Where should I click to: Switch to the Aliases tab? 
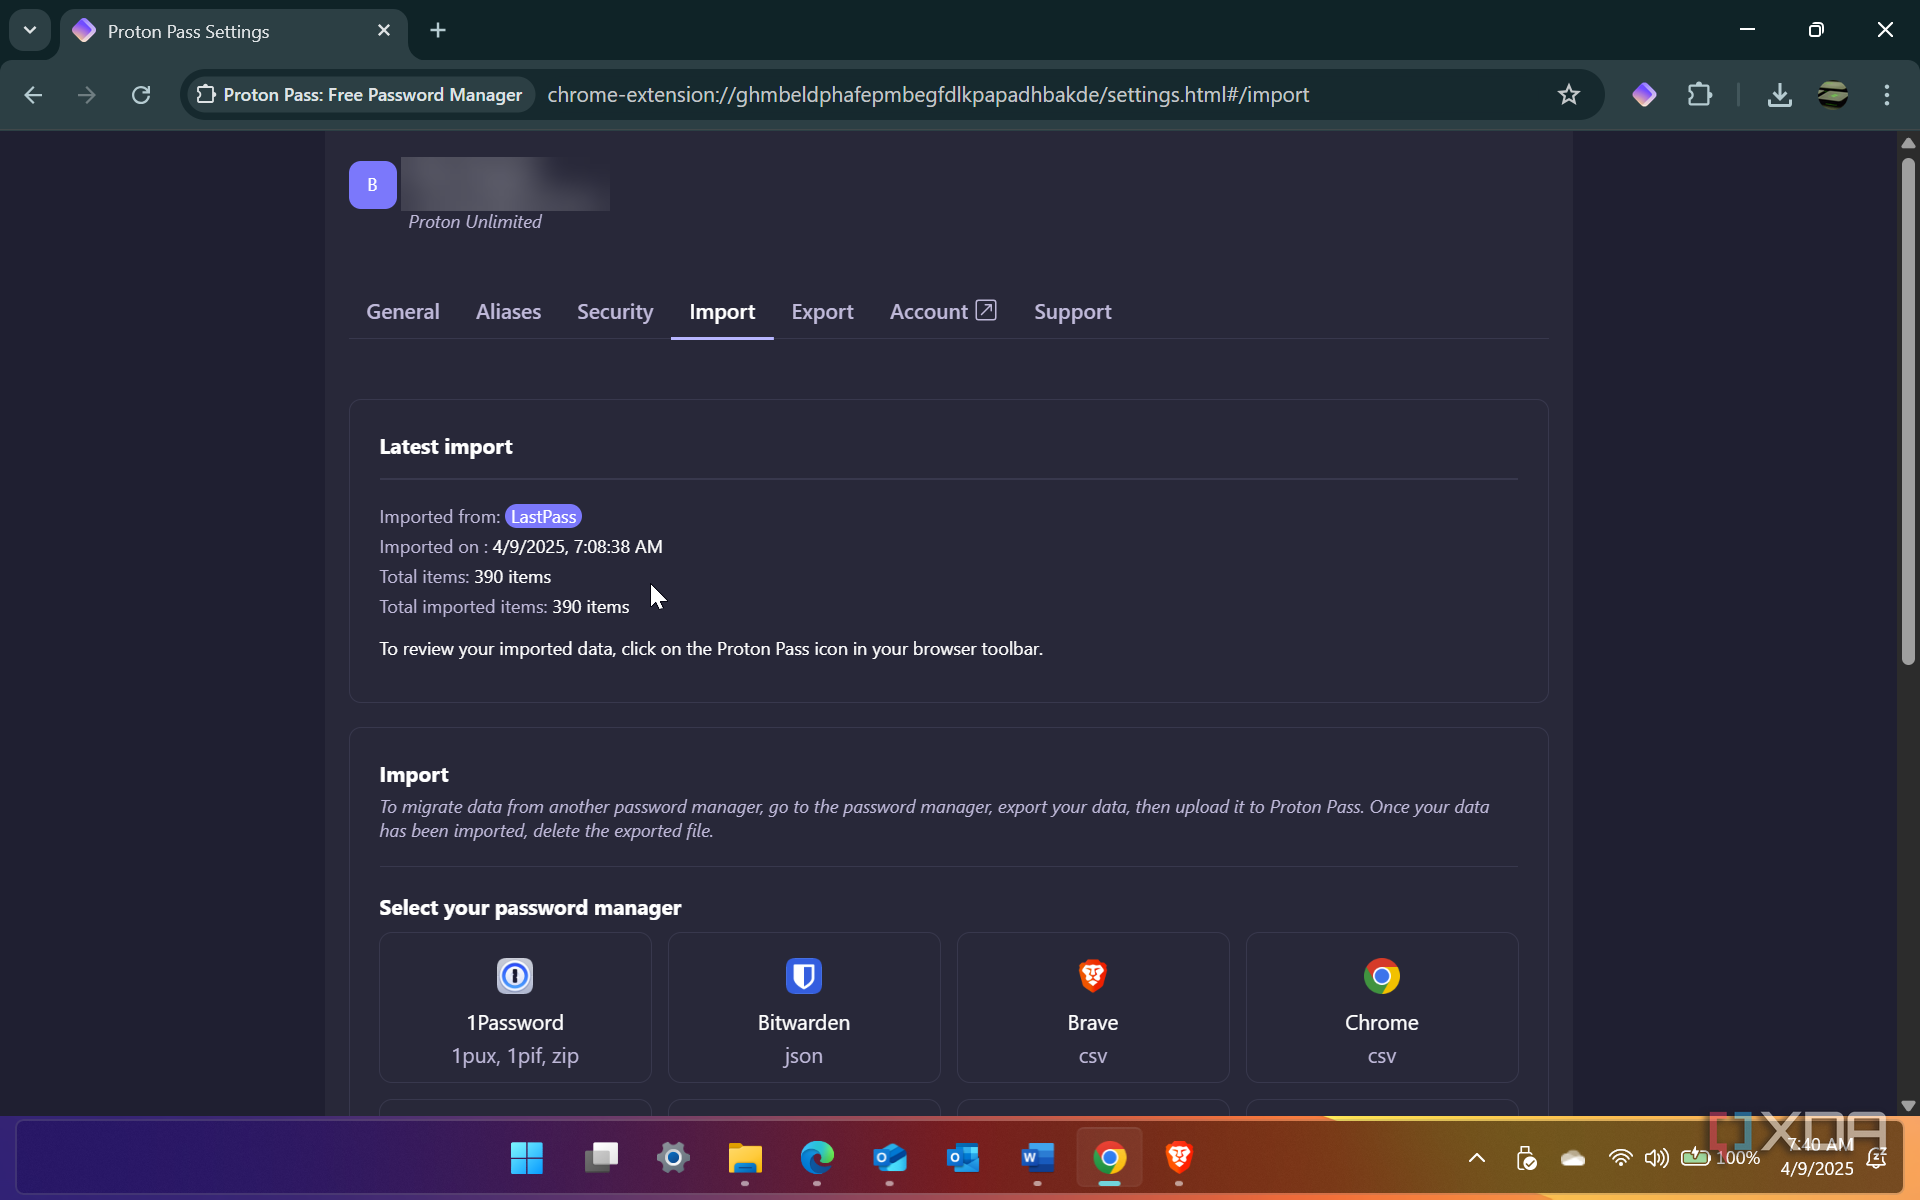(508, 312)
